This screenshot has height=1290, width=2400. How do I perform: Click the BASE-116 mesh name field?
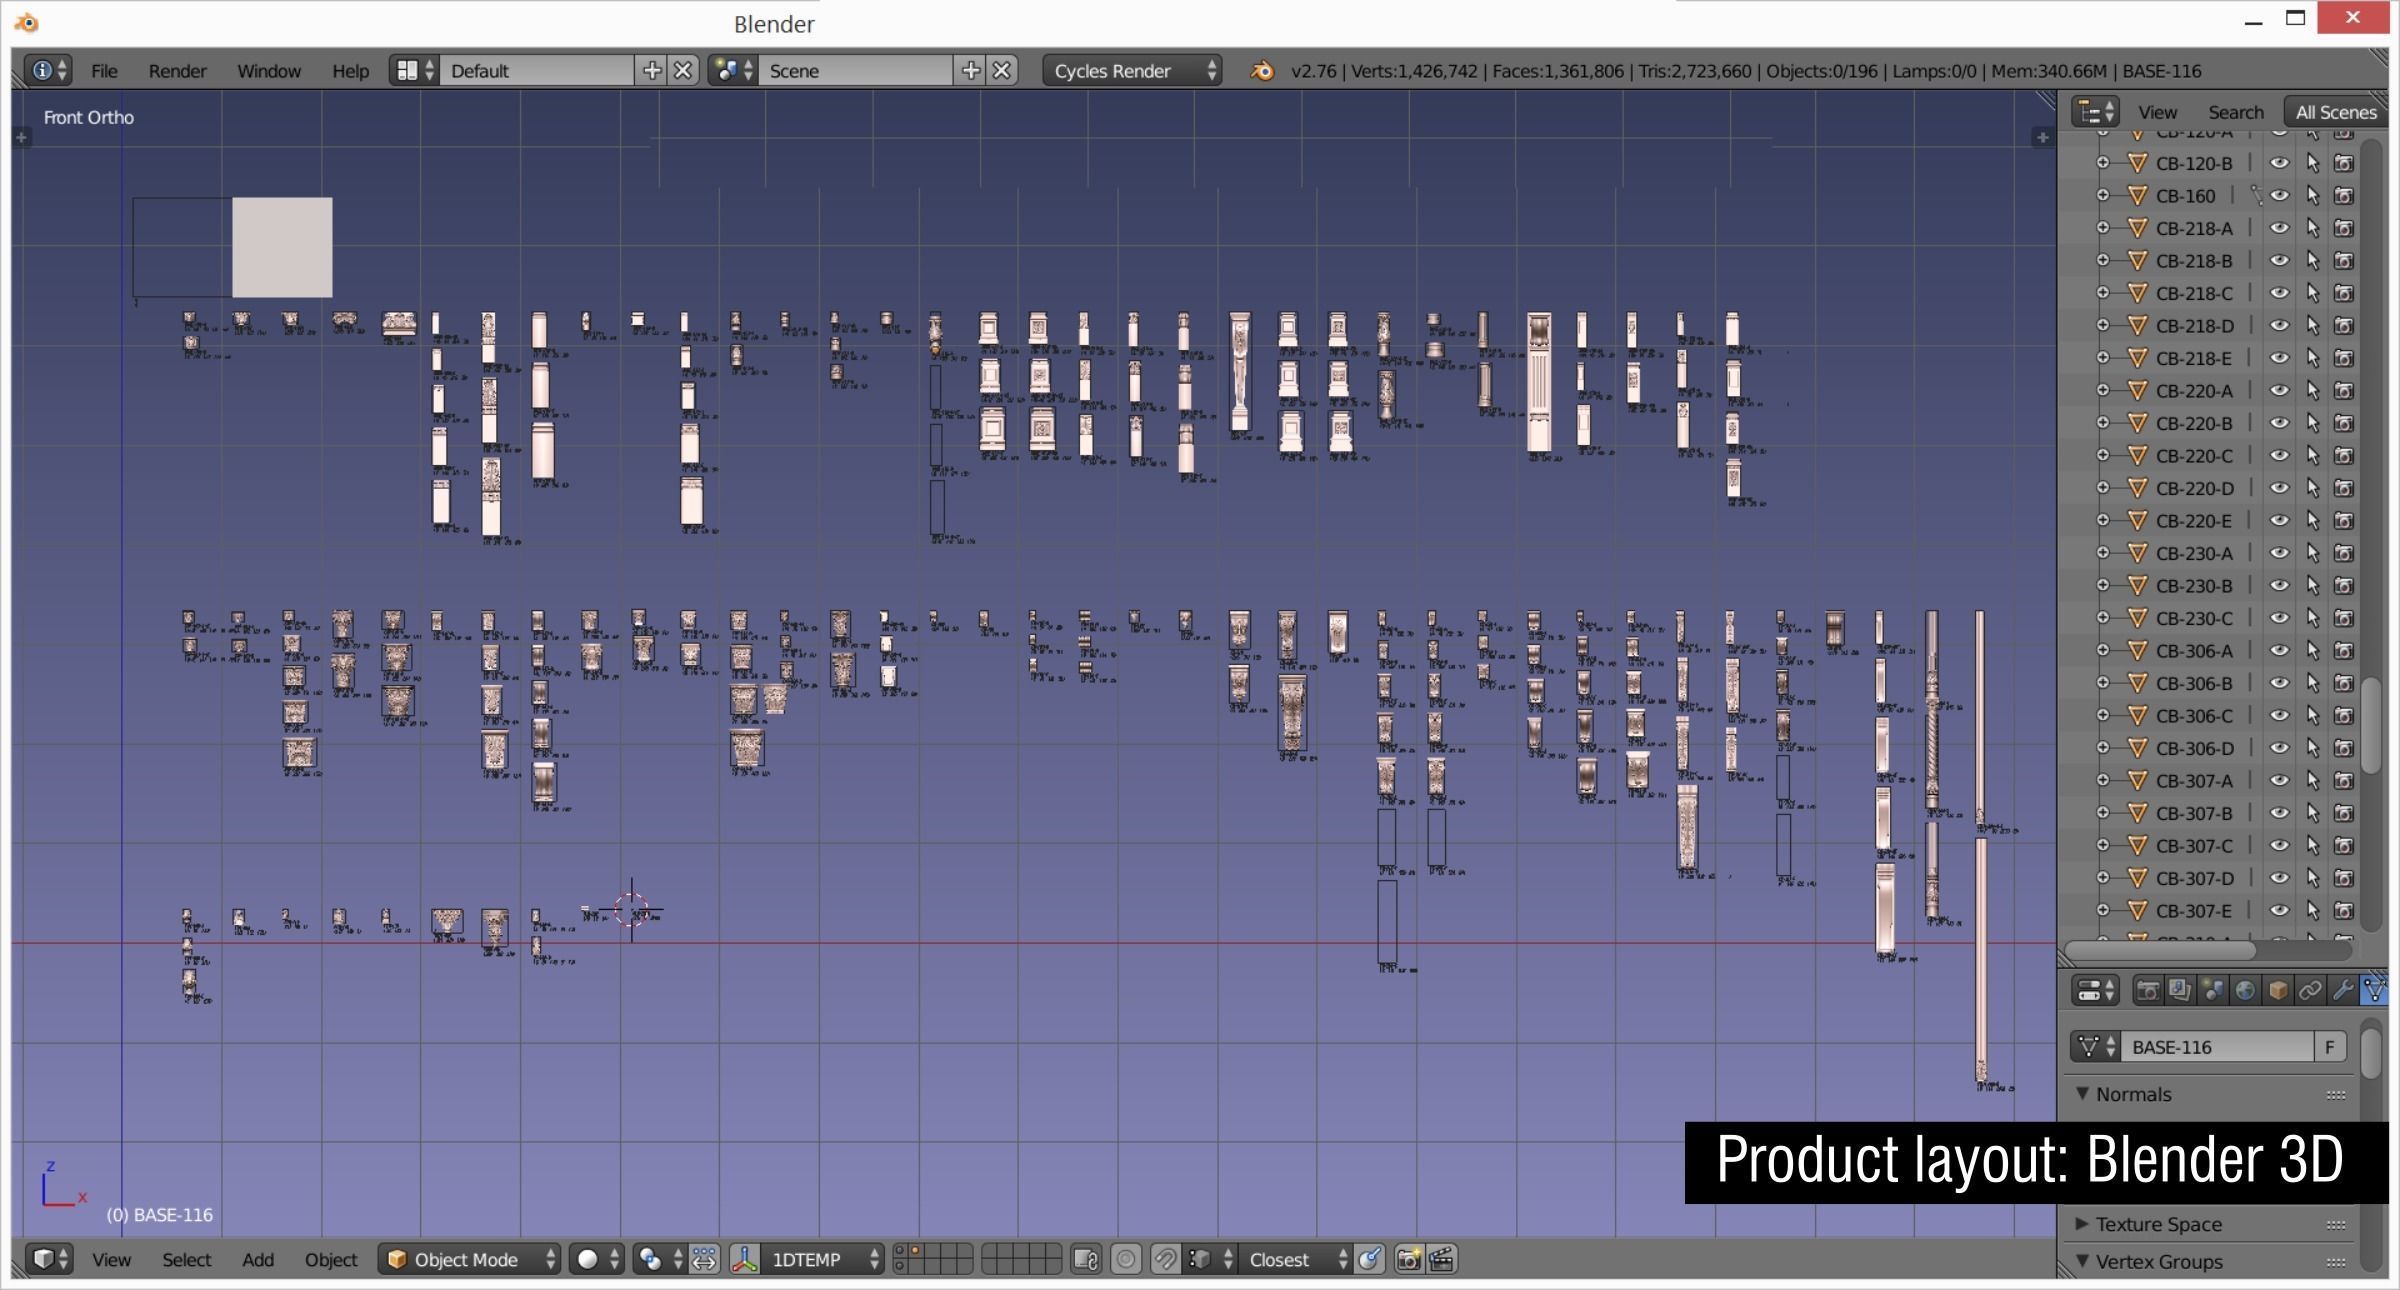[x=2218, y=1047]
